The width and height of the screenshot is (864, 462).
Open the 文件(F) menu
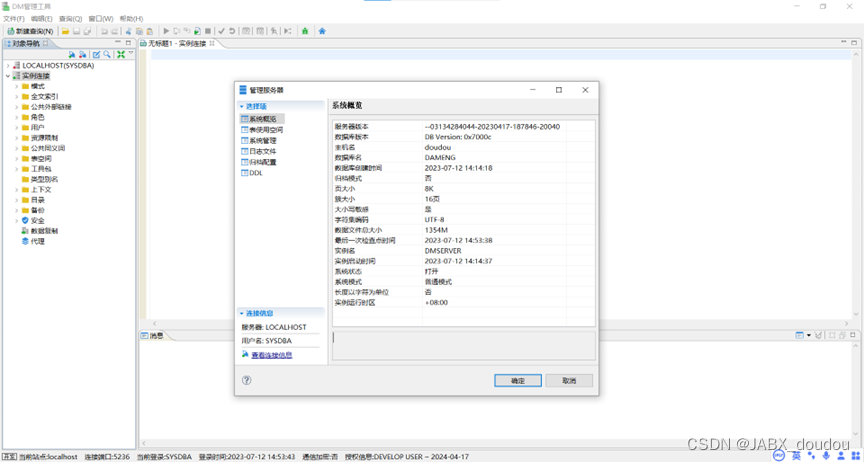pos(14,18)
